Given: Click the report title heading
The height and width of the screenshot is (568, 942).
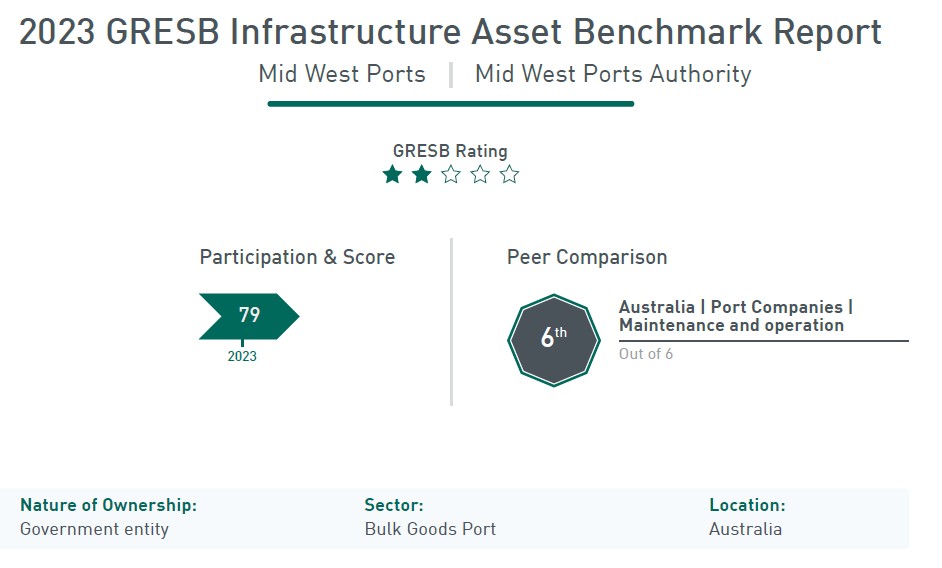Looking at the screenshot, I should 451,32.
